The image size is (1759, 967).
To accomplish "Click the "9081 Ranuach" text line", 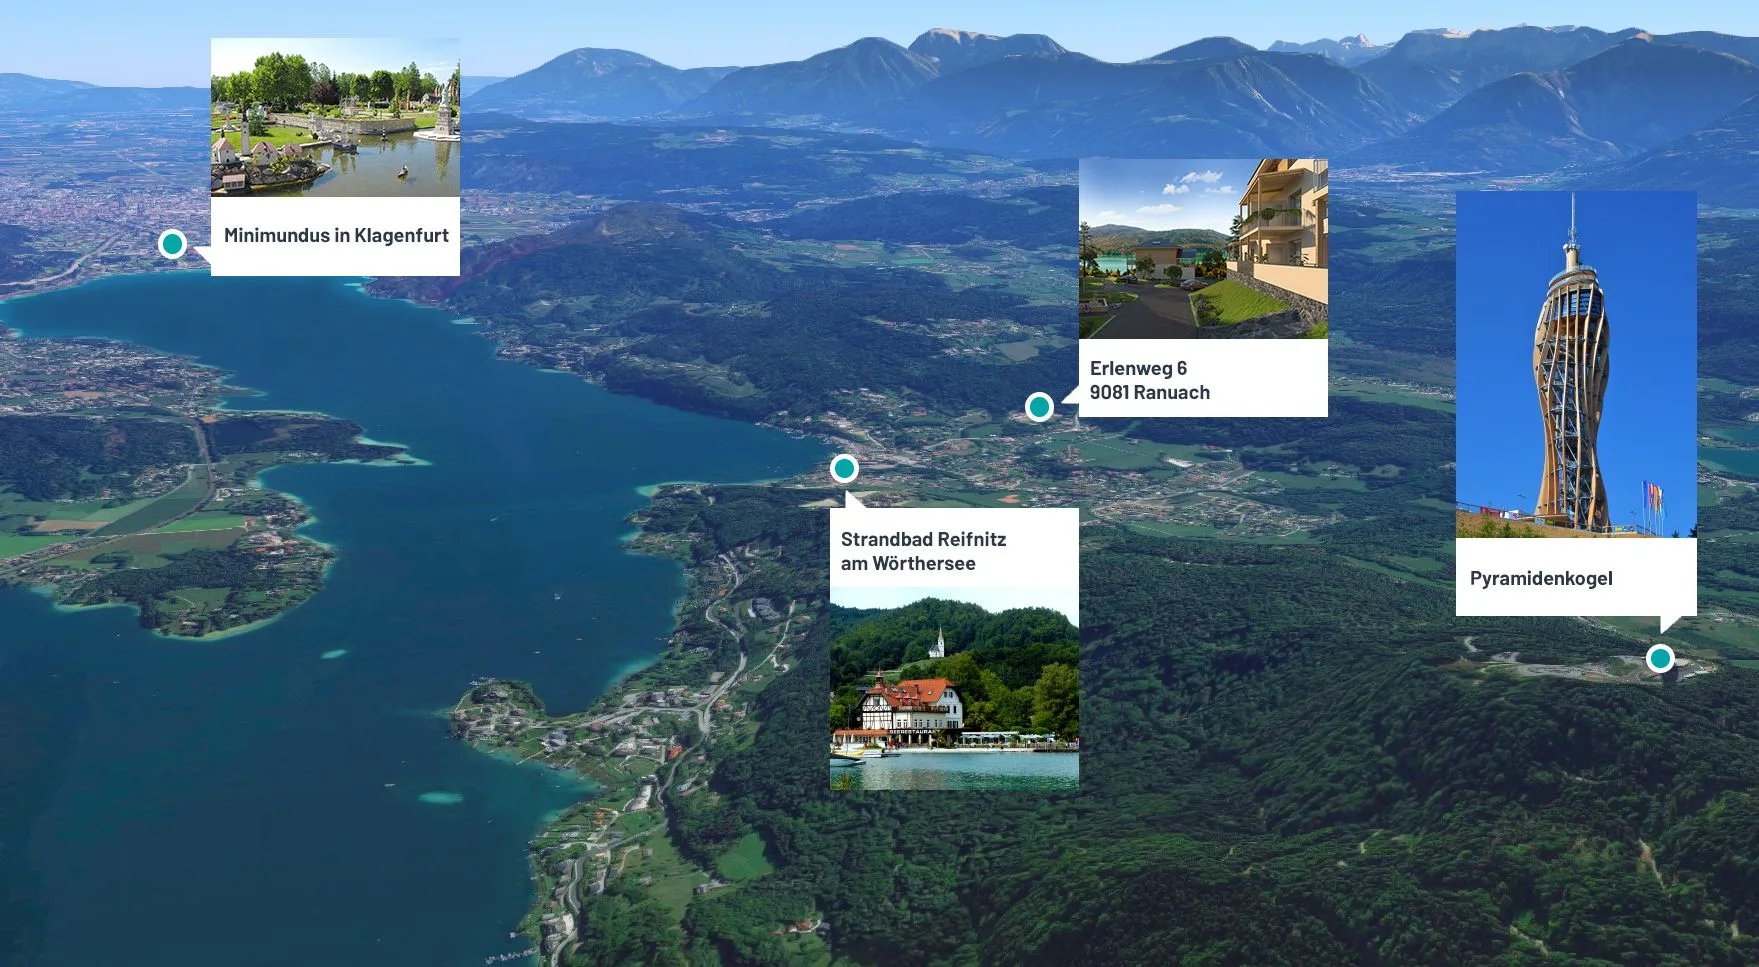I will point(1150,392).
